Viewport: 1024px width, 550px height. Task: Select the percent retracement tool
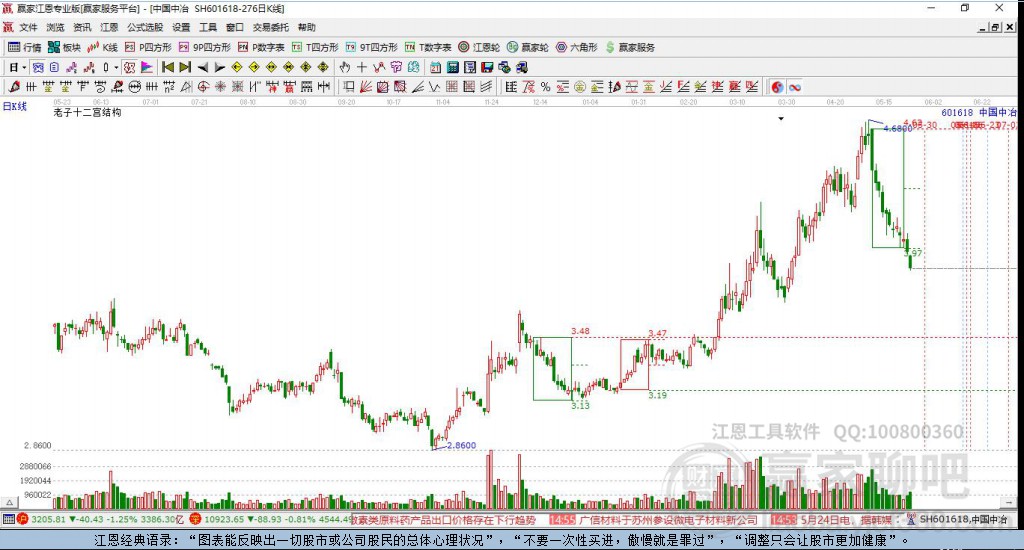[x=545, y=87]
